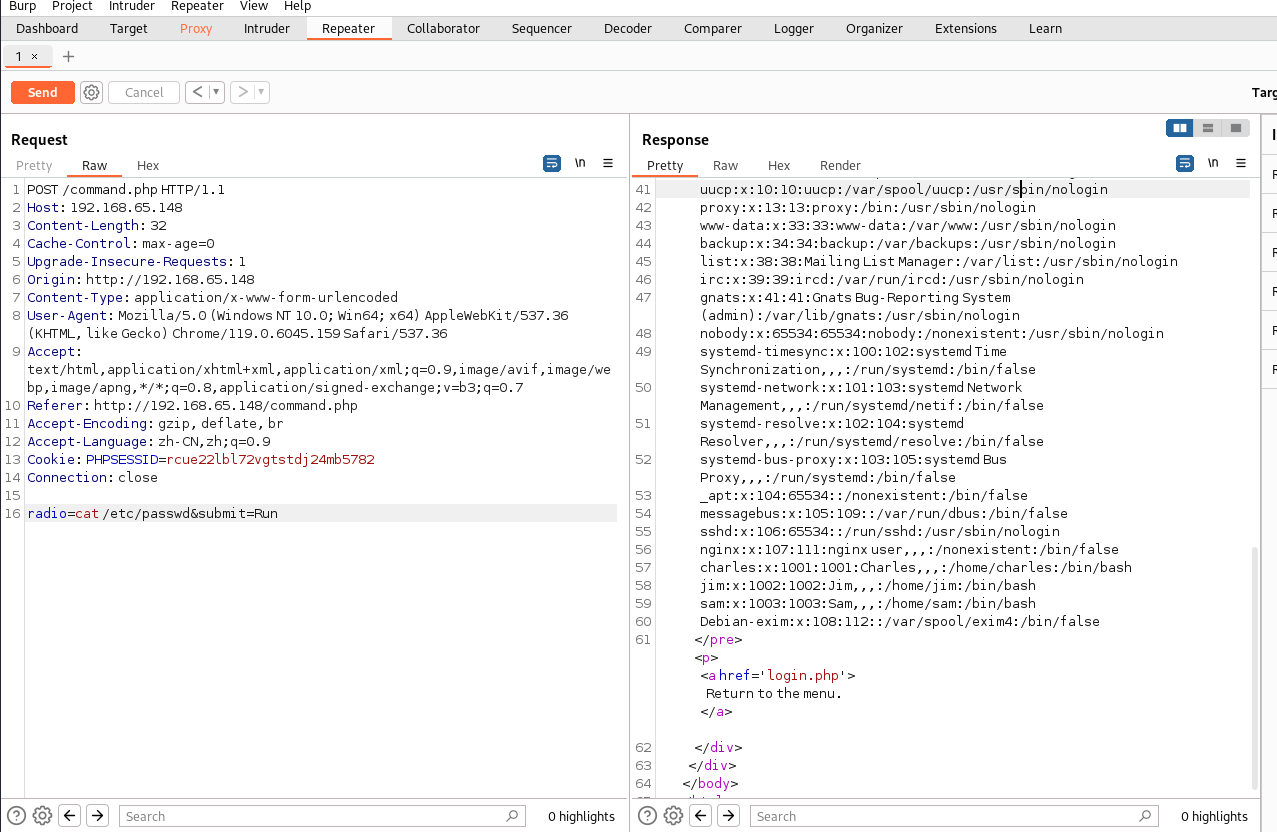Click the Cancel button
Screen dimensions: 1277x832
(x=144, y=92)
